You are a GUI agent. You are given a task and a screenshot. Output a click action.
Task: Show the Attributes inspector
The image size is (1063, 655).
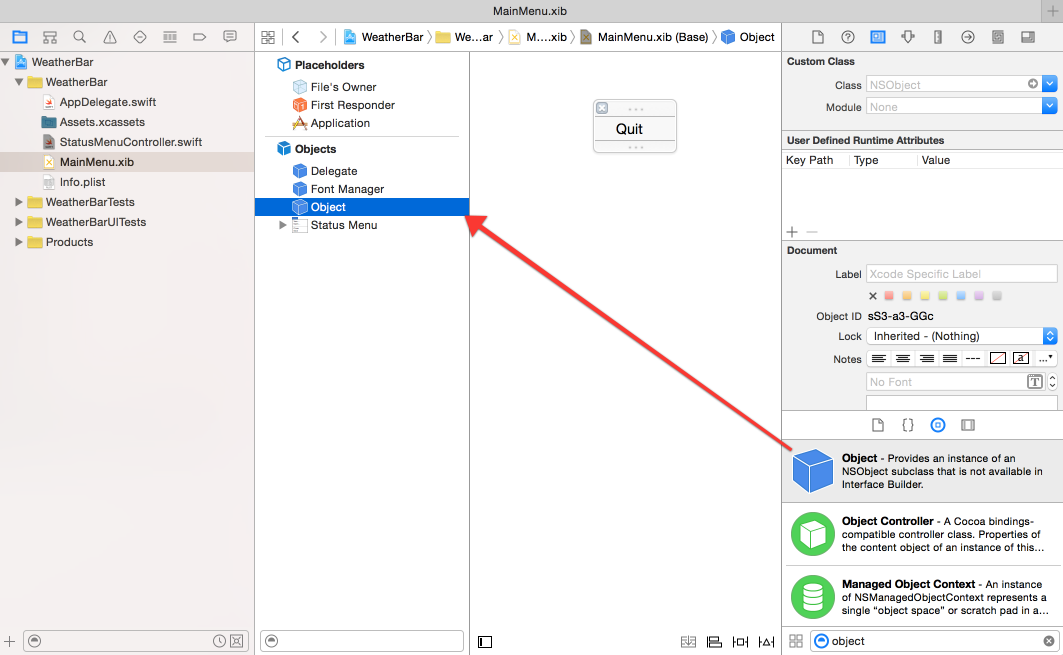pyautogui.click(x=908, y=37)
